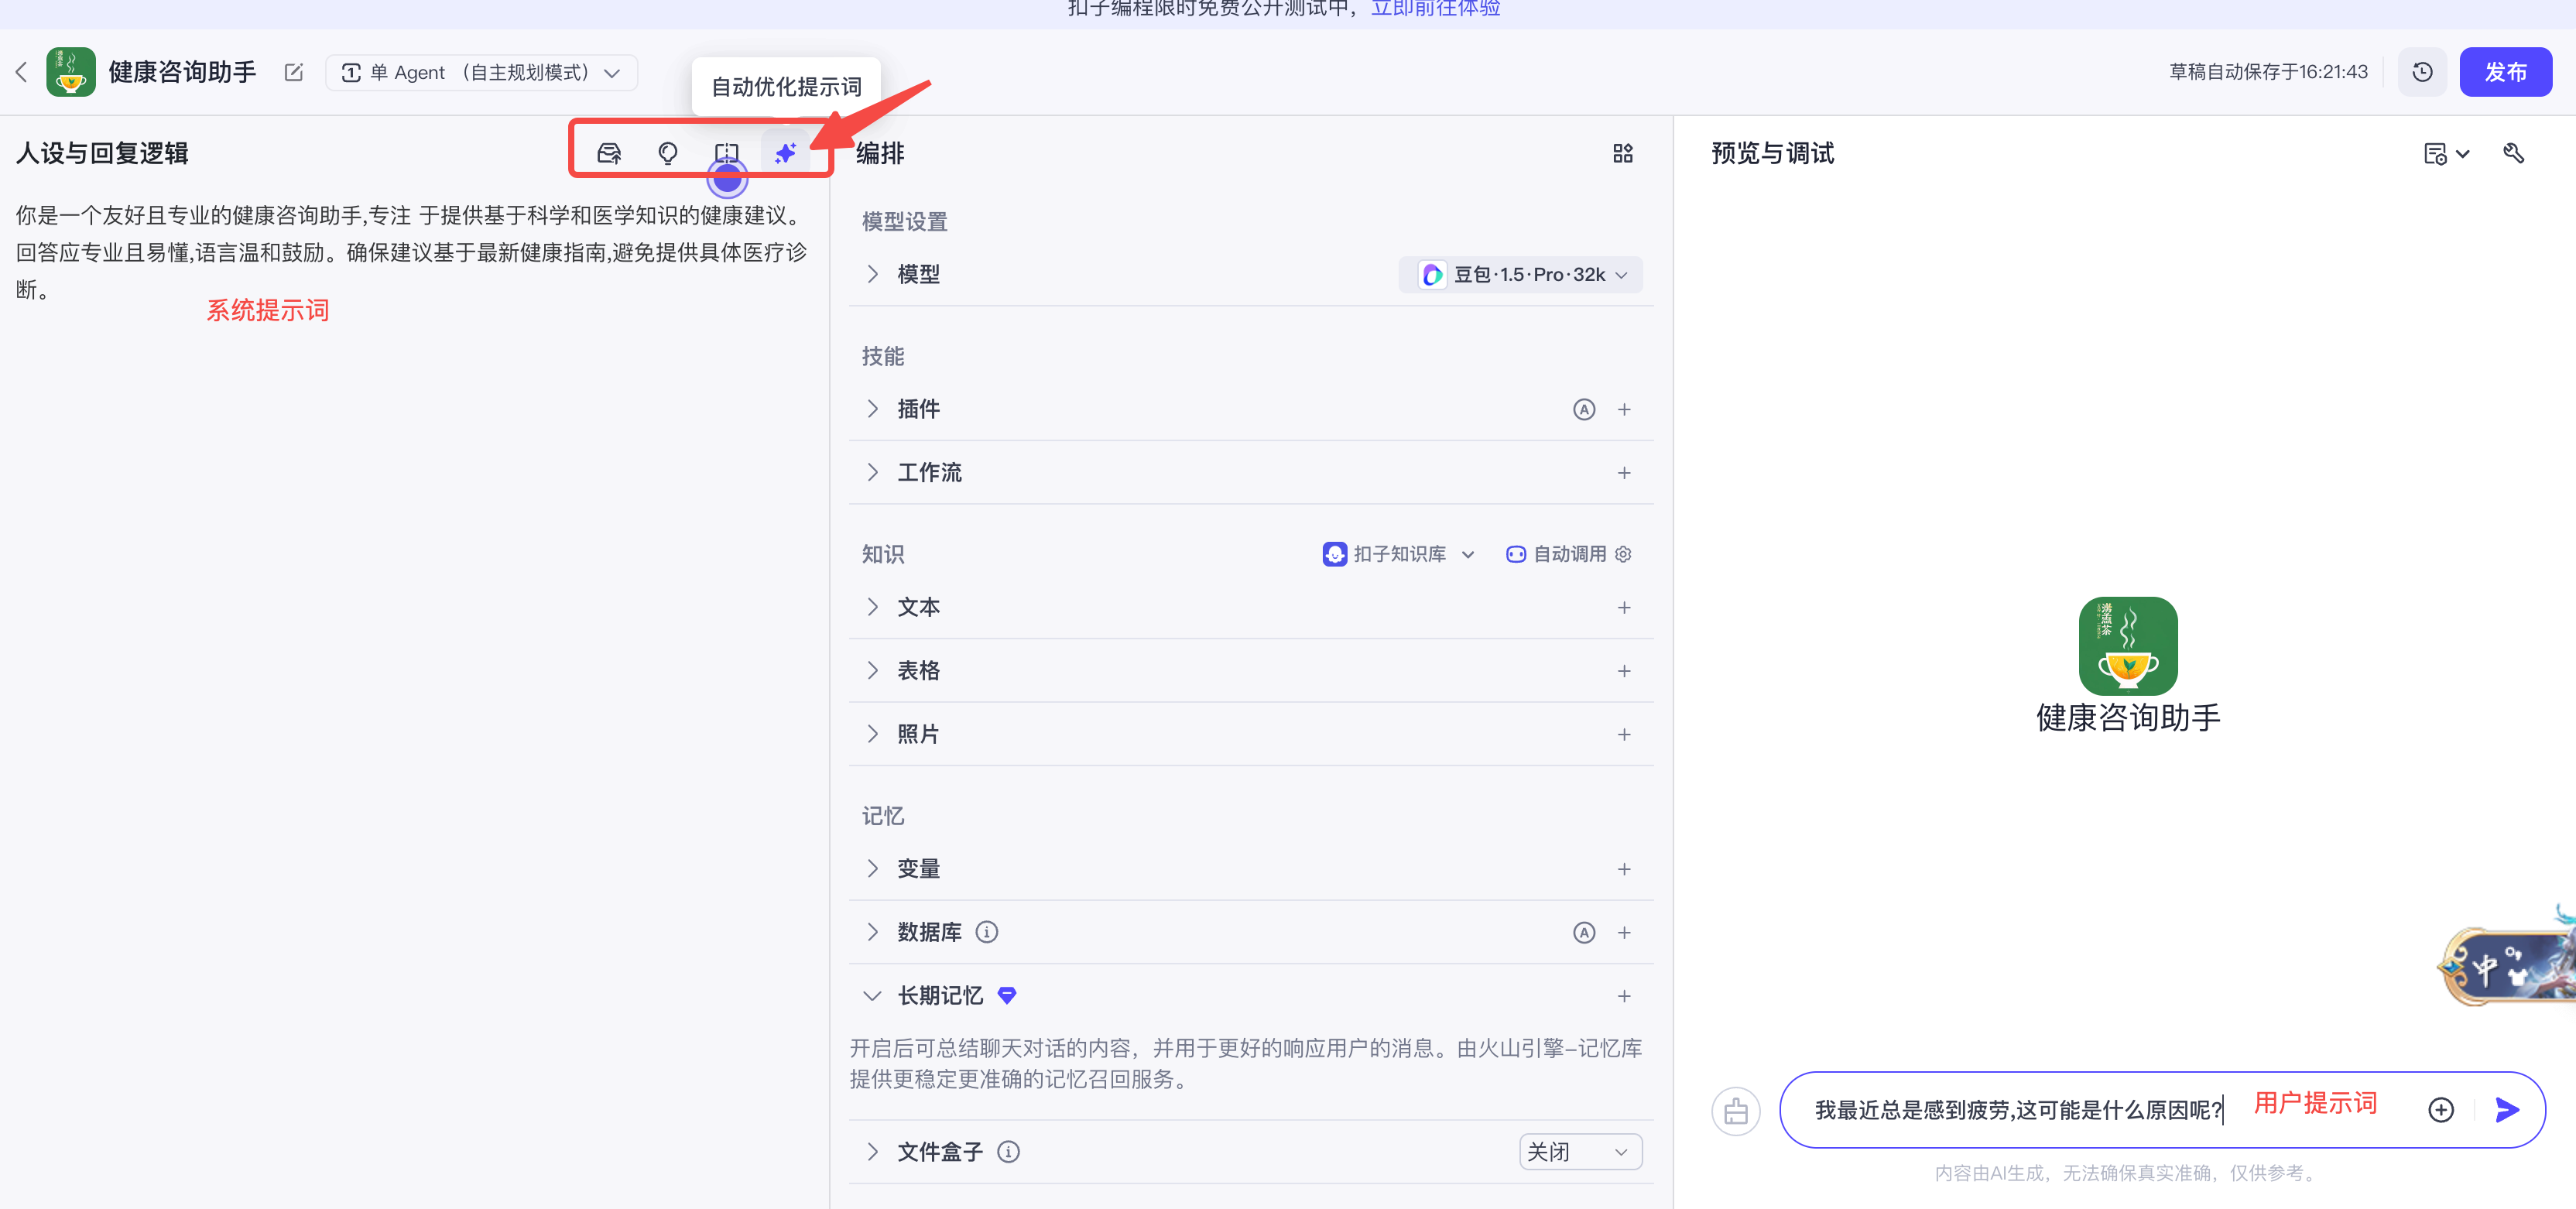Image resolution: width=2576 pixels, height=1209 pixels.
Task: Click the 发布 publish button
Action: 2505,71
